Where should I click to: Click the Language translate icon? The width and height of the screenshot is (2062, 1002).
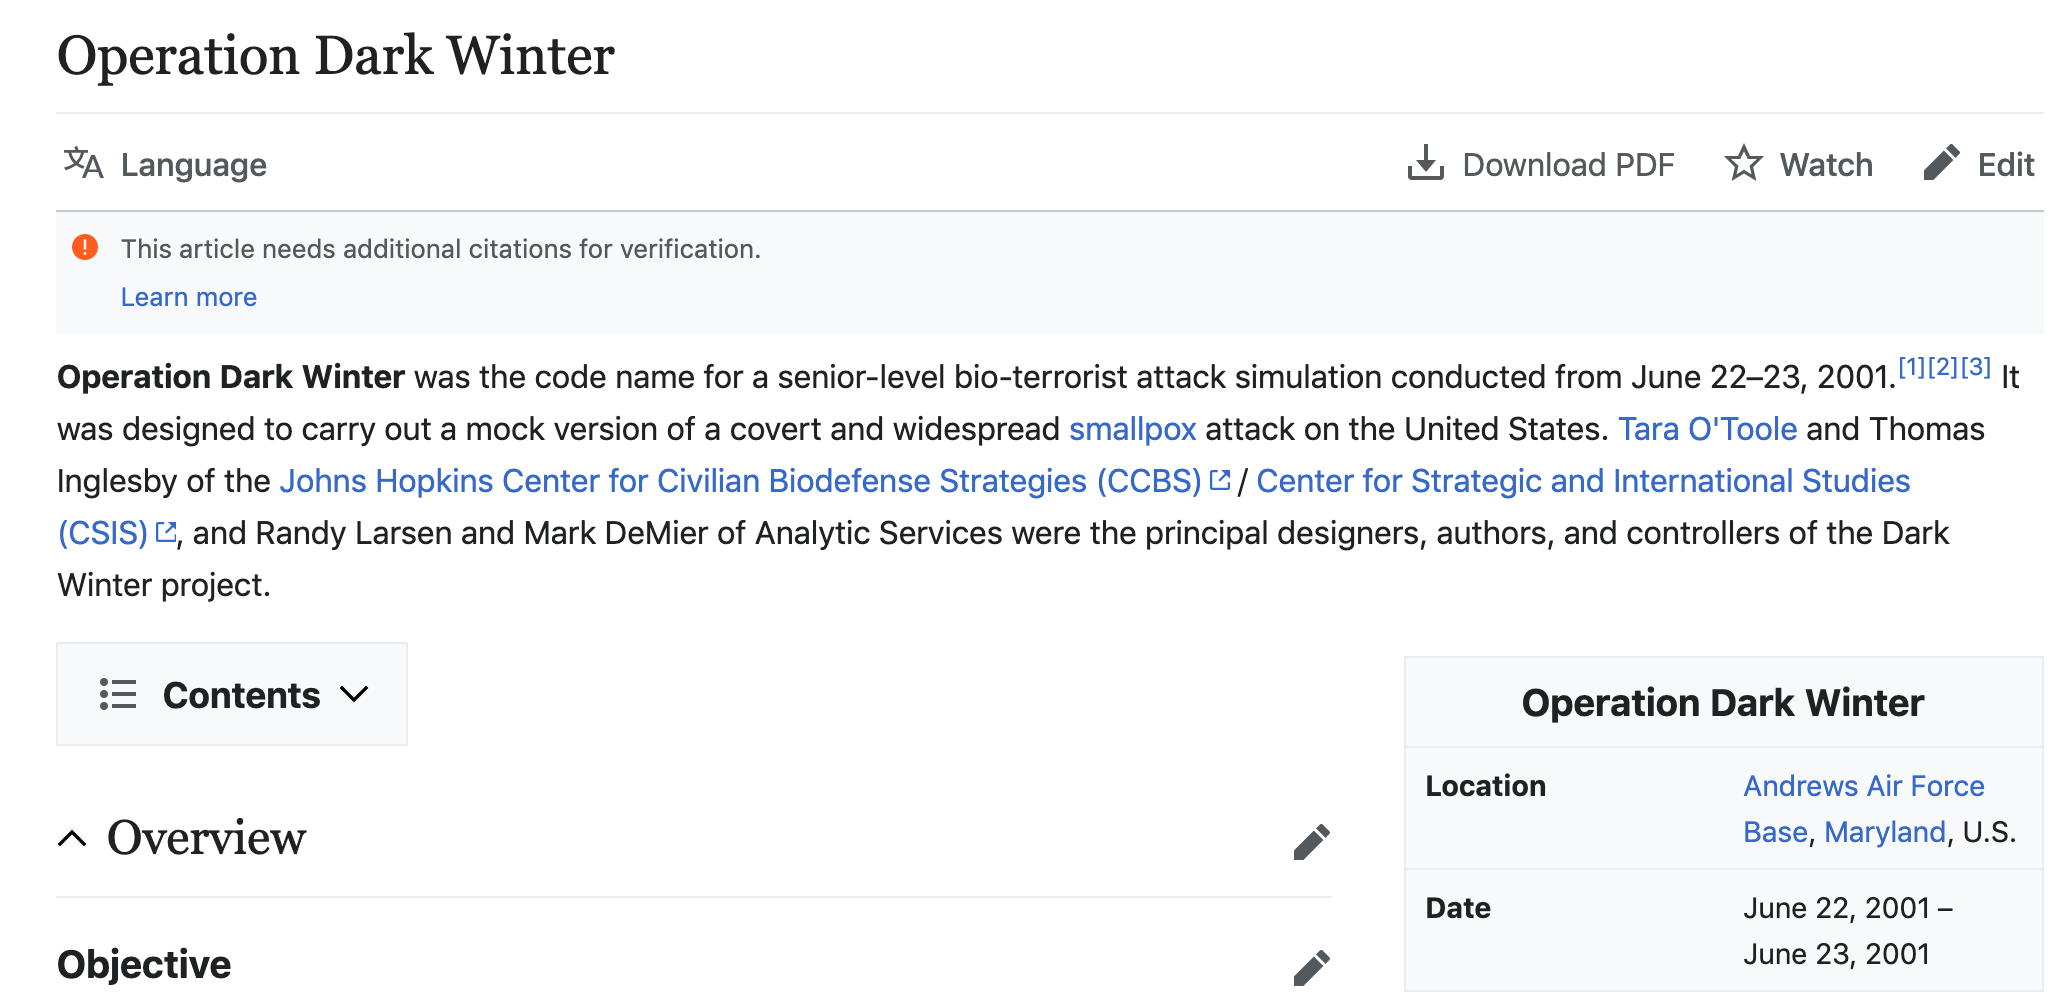(x=83, y=163)
